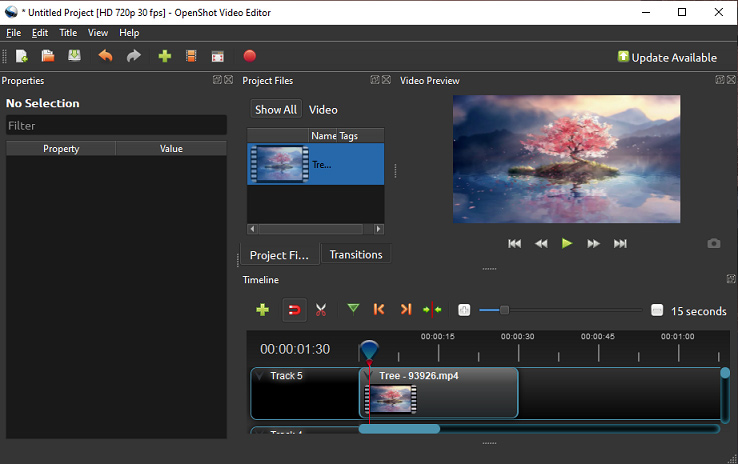Image resolution: width=738 pixels, height=464 pixels.
Task: Open the Title menu
Action: [68, 33]
